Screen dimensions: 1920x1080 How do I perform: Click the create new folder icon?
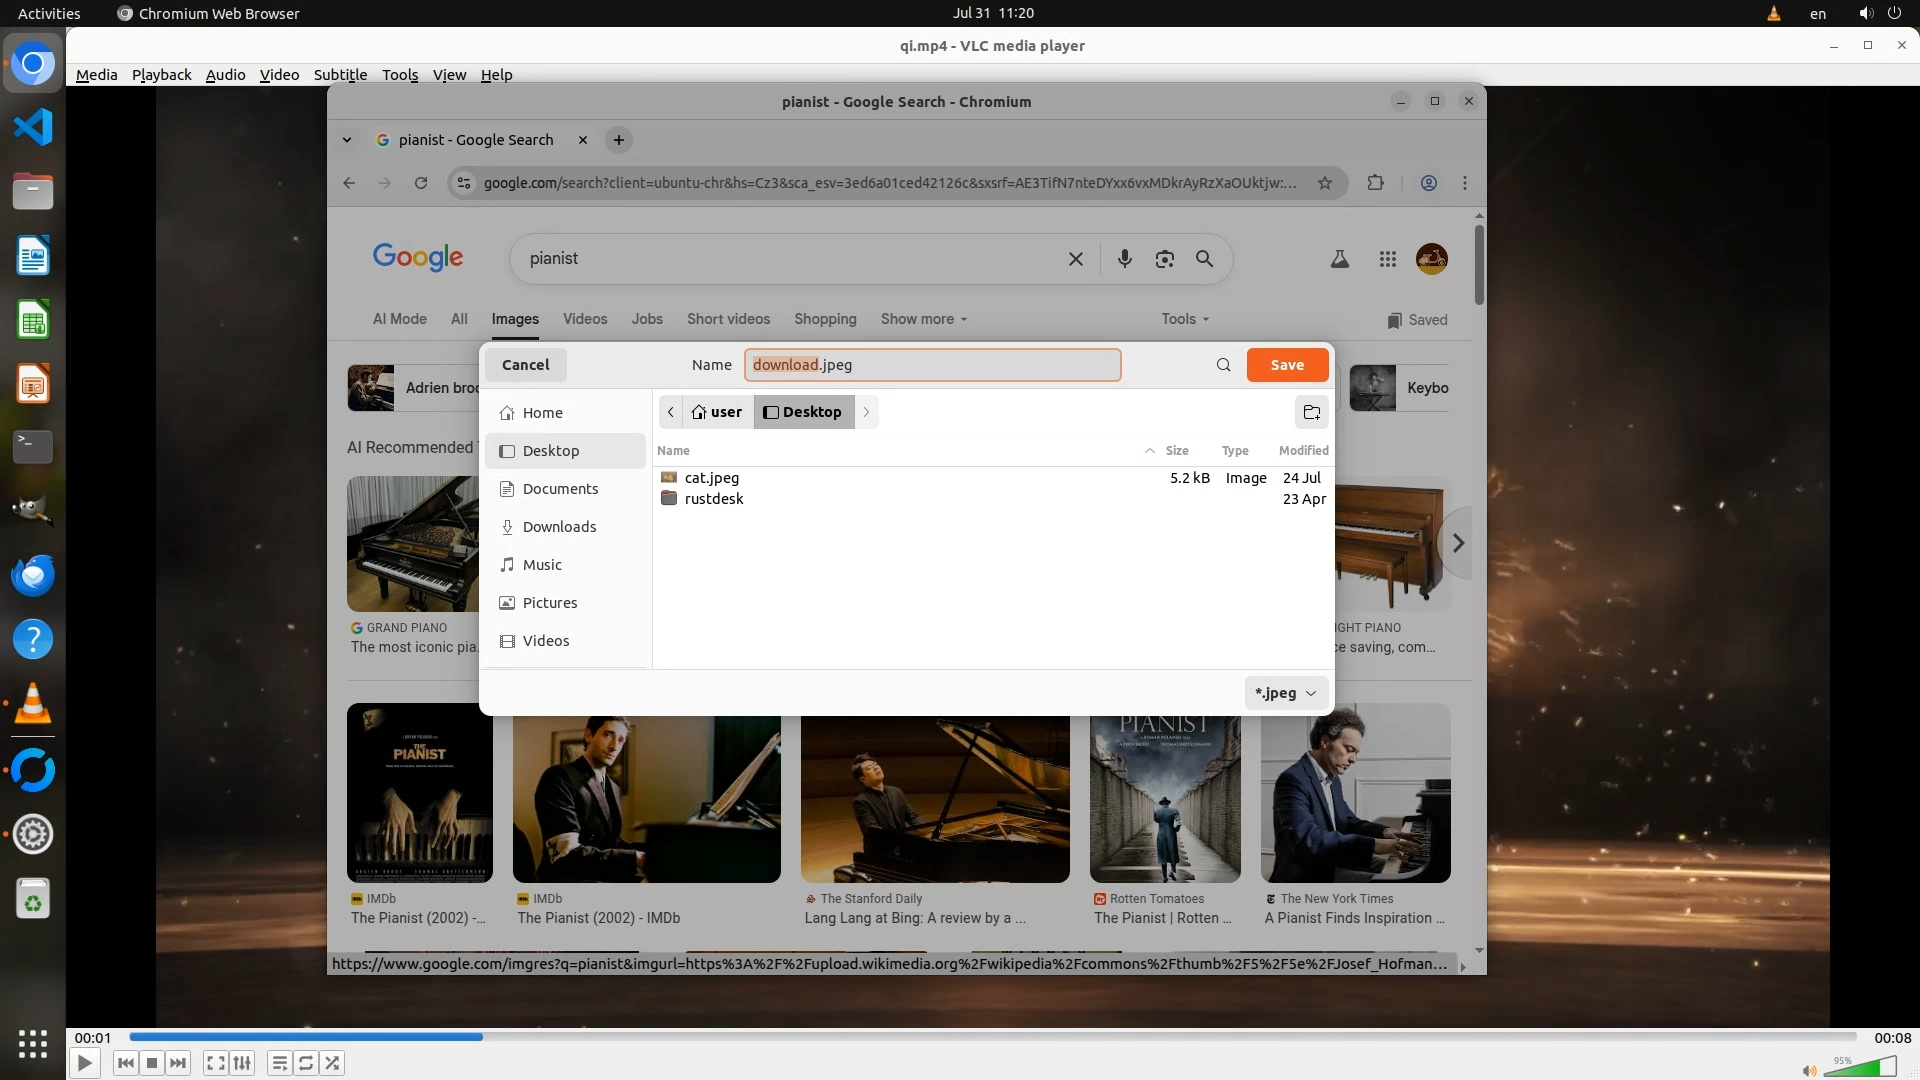tap(1311, 412)
